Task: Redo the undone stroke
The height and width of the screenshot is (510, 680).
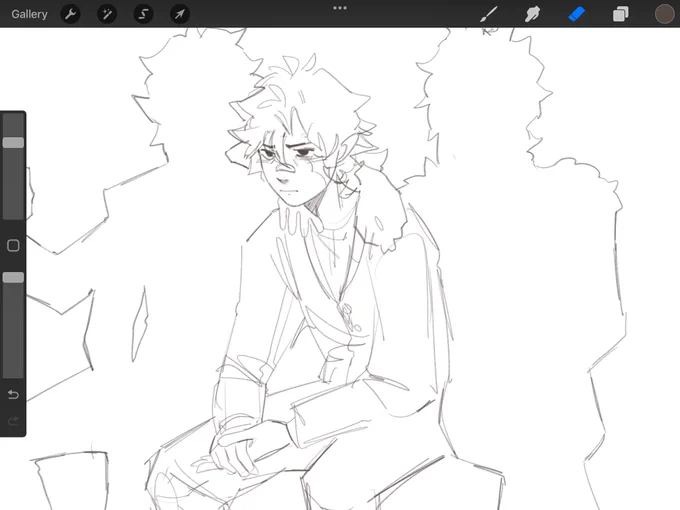Action: tap(13, 421)
